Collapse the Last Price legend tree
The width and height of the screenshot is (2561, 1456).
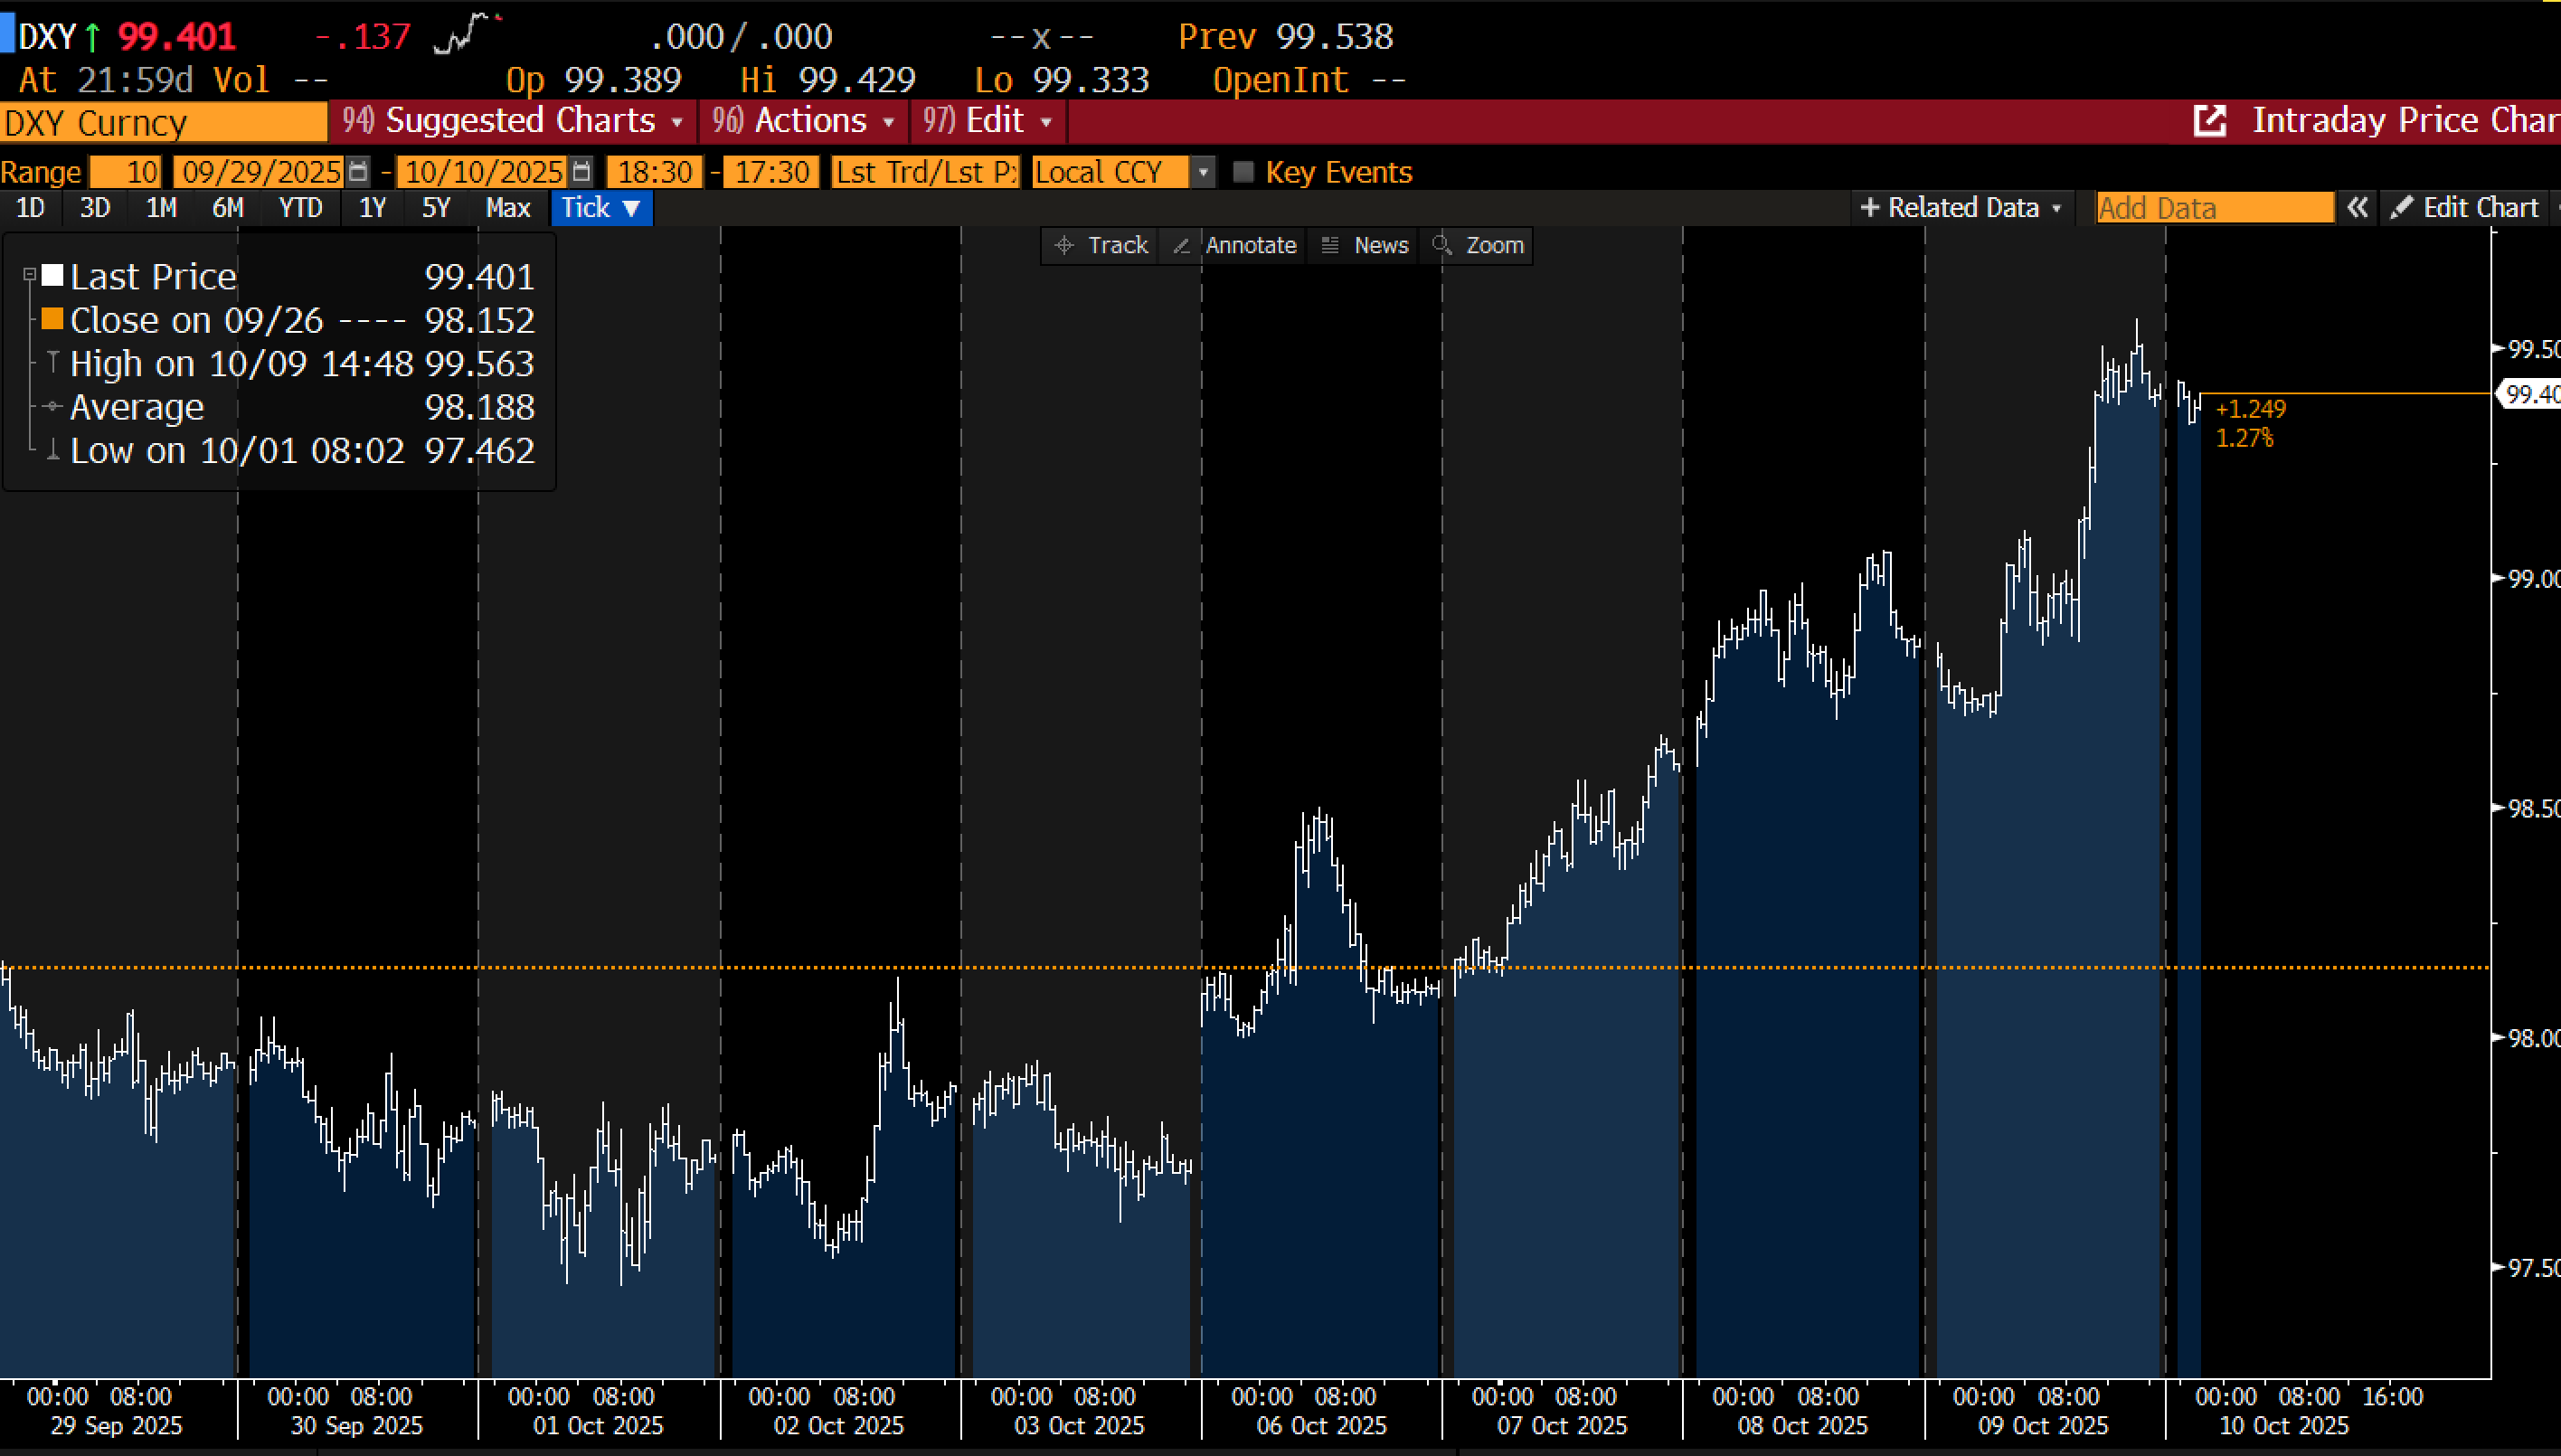tap(30, 274)
